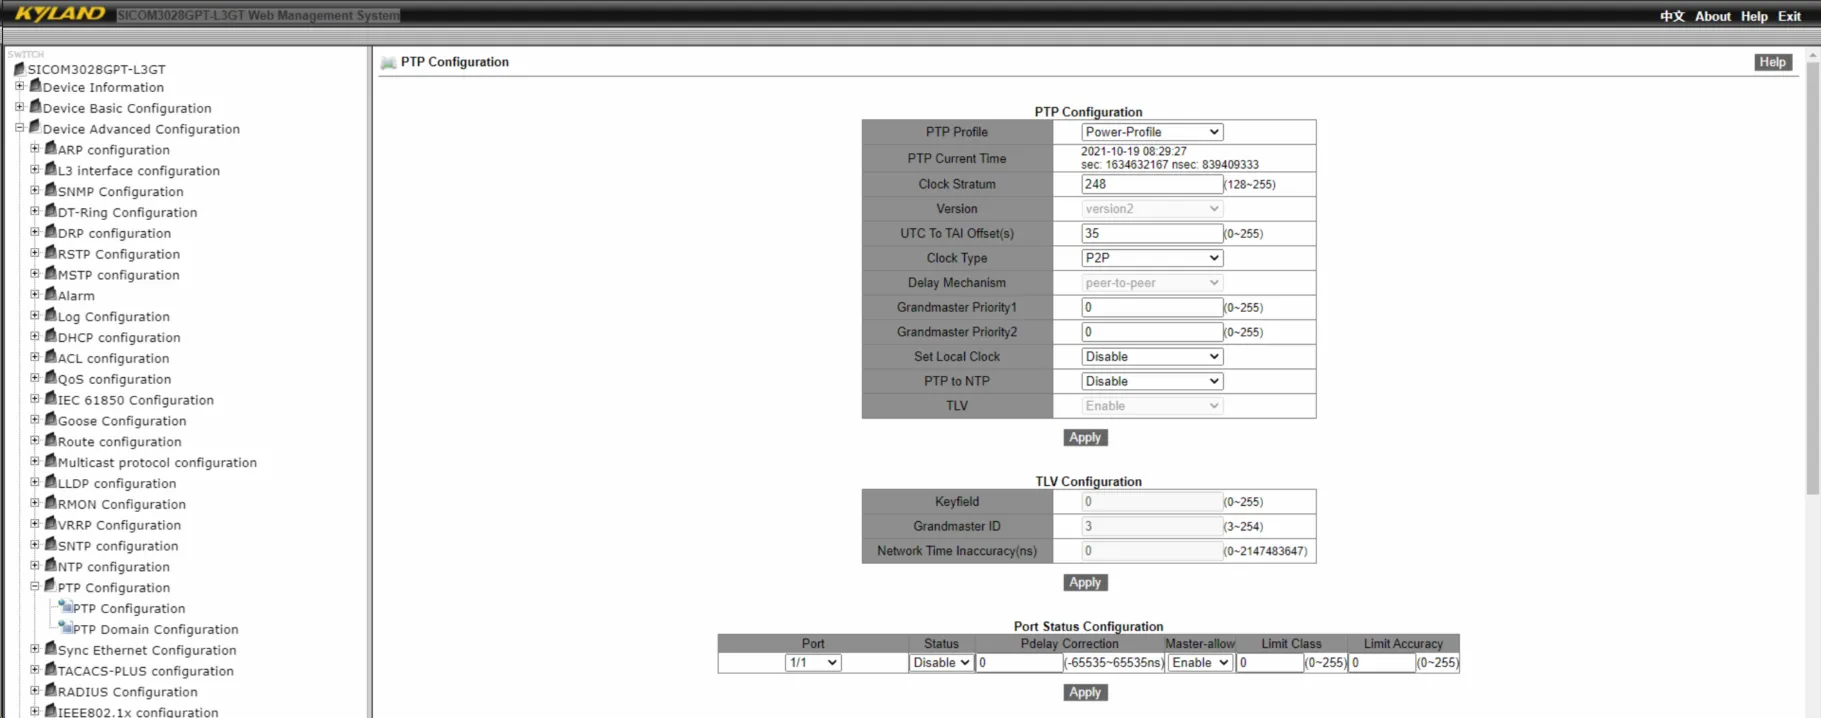This screenshot has height=718, width=1821.
Task: Open Help in the top bar
Action: pos(1754,16)
